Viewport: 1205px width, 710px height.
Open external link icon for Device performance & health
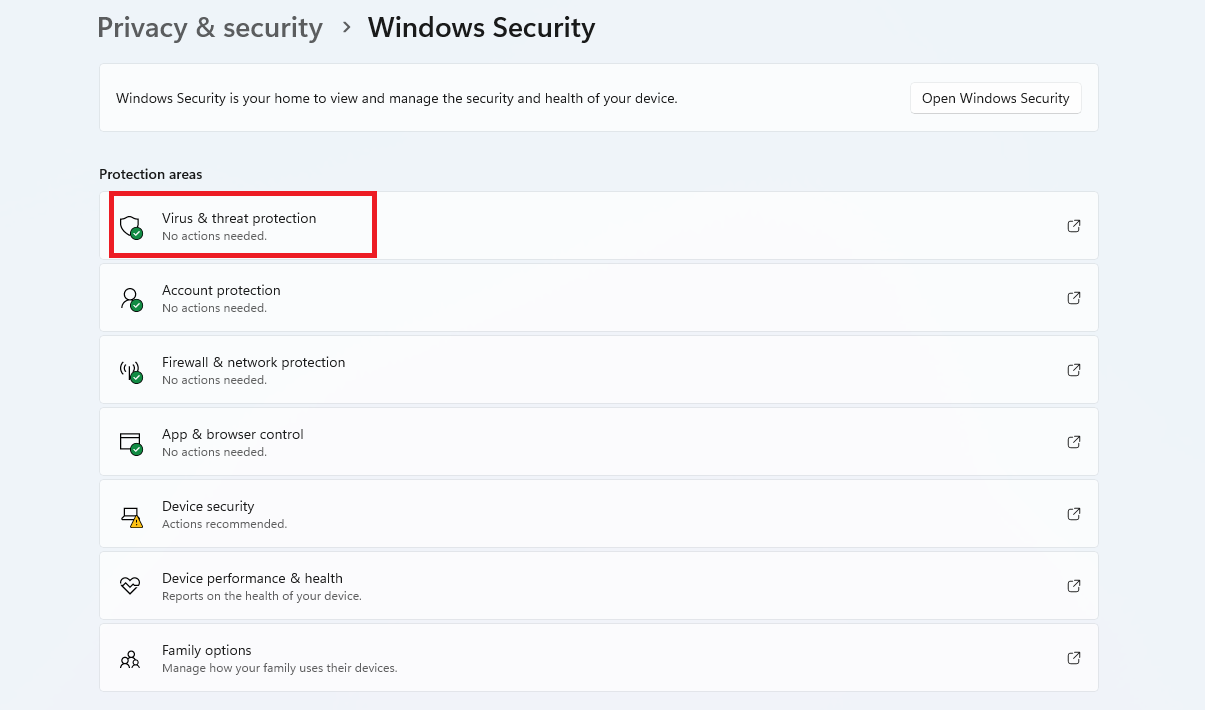tap(1074, 586)
